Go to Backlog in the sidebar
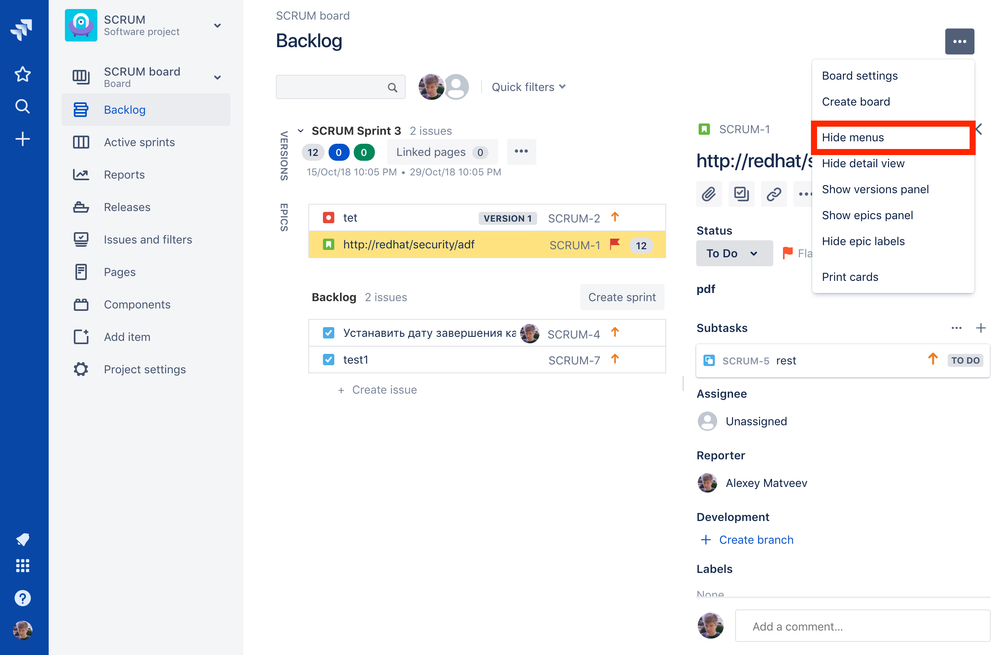This screenshot has width=998, height=655. tap(146, 109)
